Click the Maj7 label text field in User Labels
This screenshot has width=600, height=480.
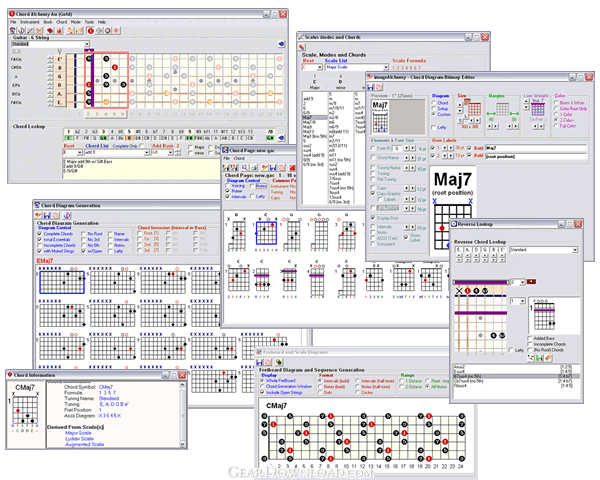point(536,148)
